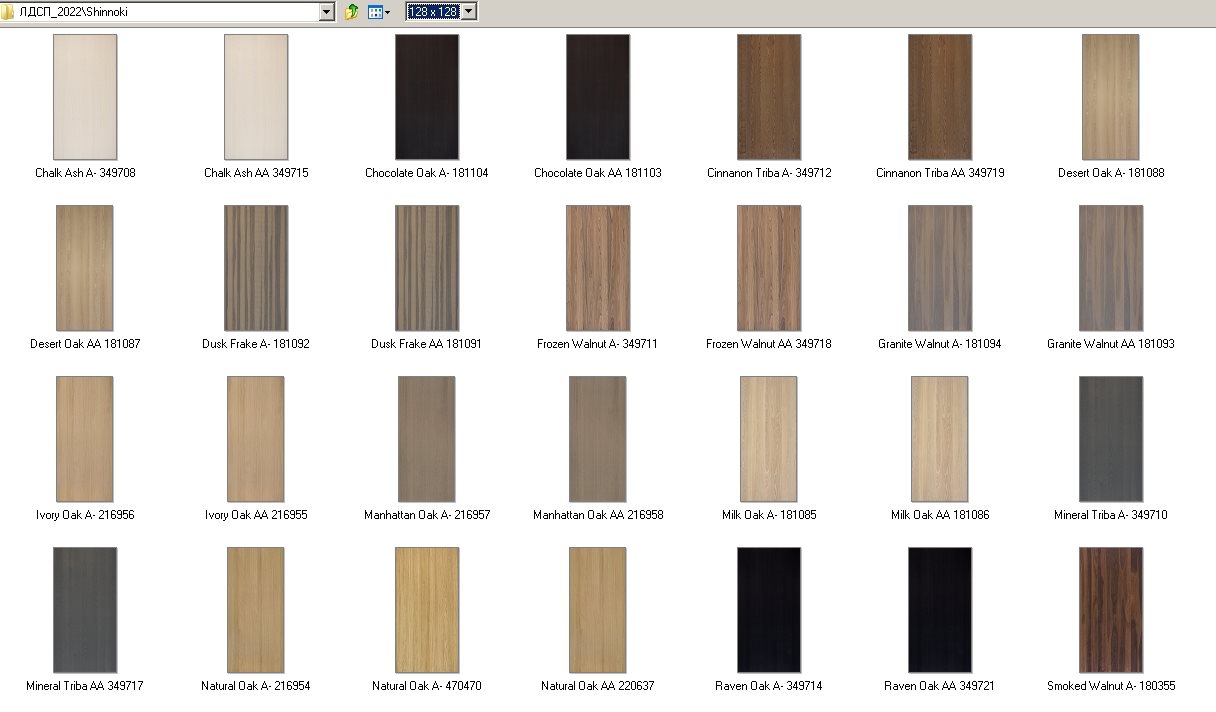Click the "Natural Oak A- 470470" file name
1216x712 pixels.
[427, 686]
